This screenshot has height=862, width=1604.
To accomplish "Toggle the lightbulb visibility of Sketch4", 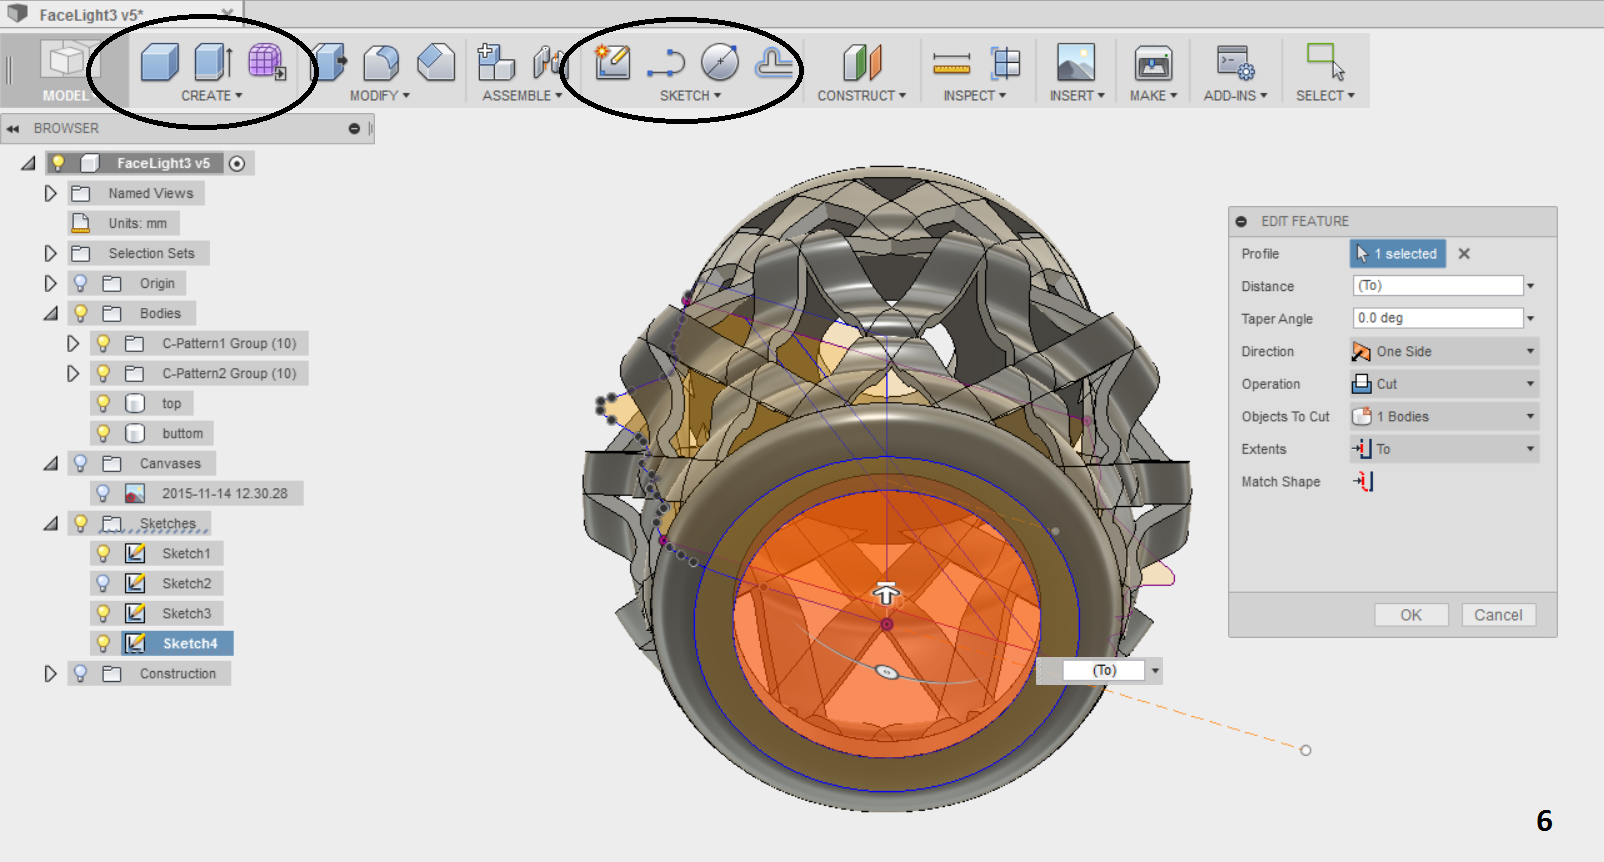I will pos(103,643).
